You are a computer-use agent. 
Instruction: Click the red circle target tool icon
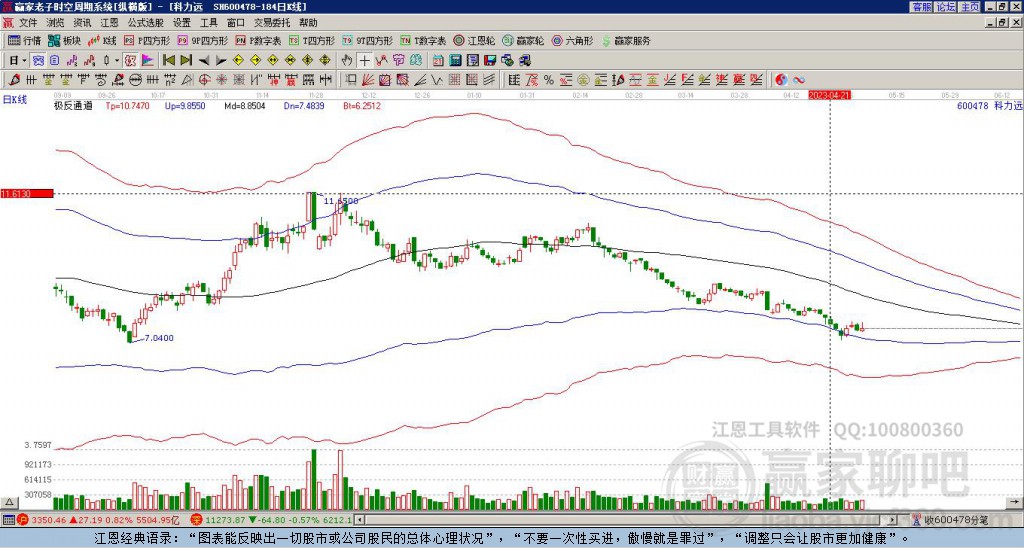204,80
